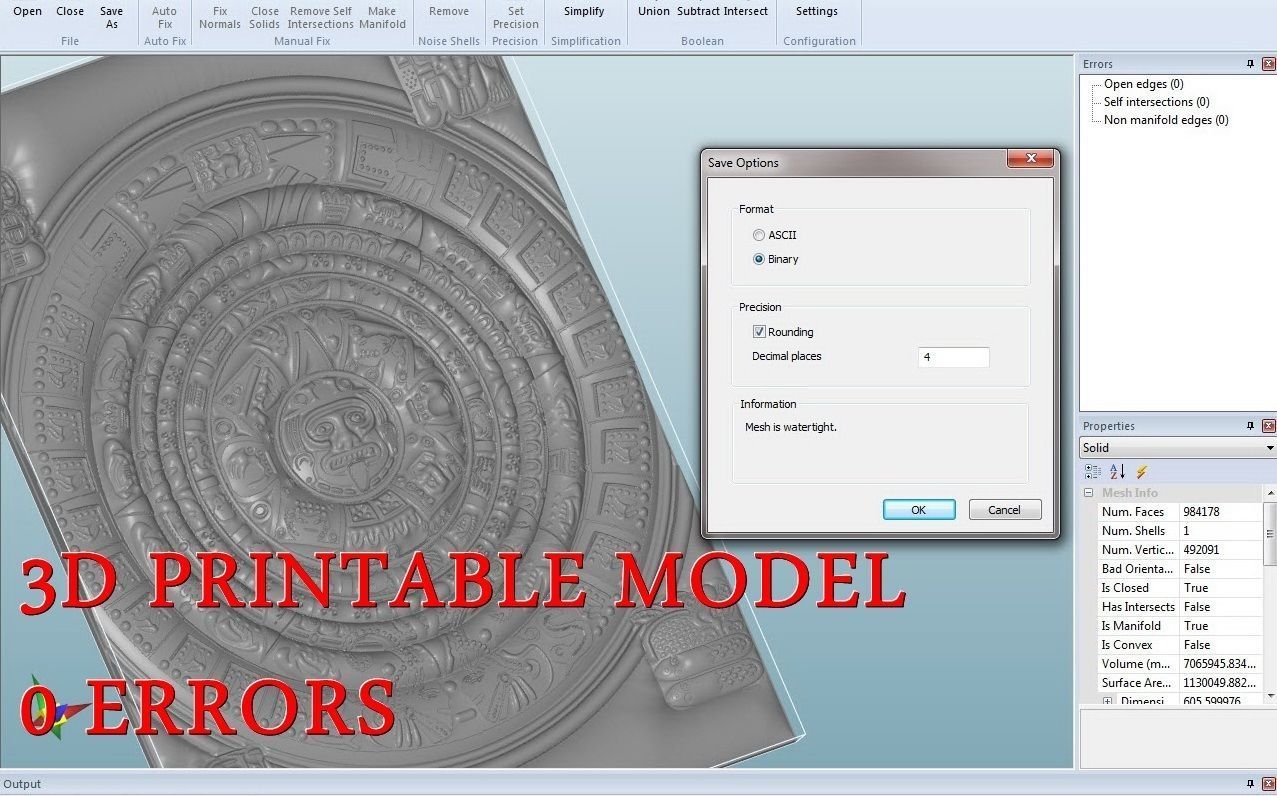
Task: Click the Properties grid scrollbar thumb
Action: pos(1271,533)
